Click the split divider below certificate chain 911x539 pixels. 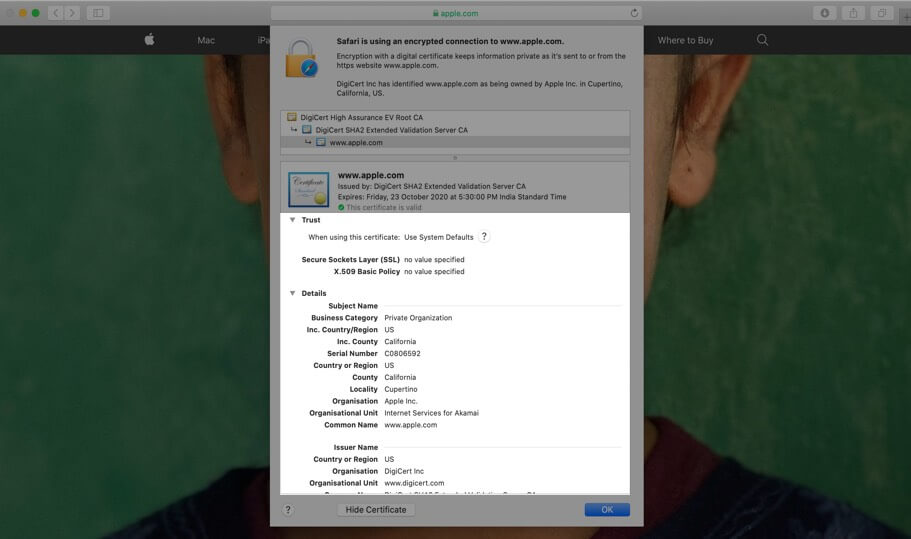tap(455, 157)
